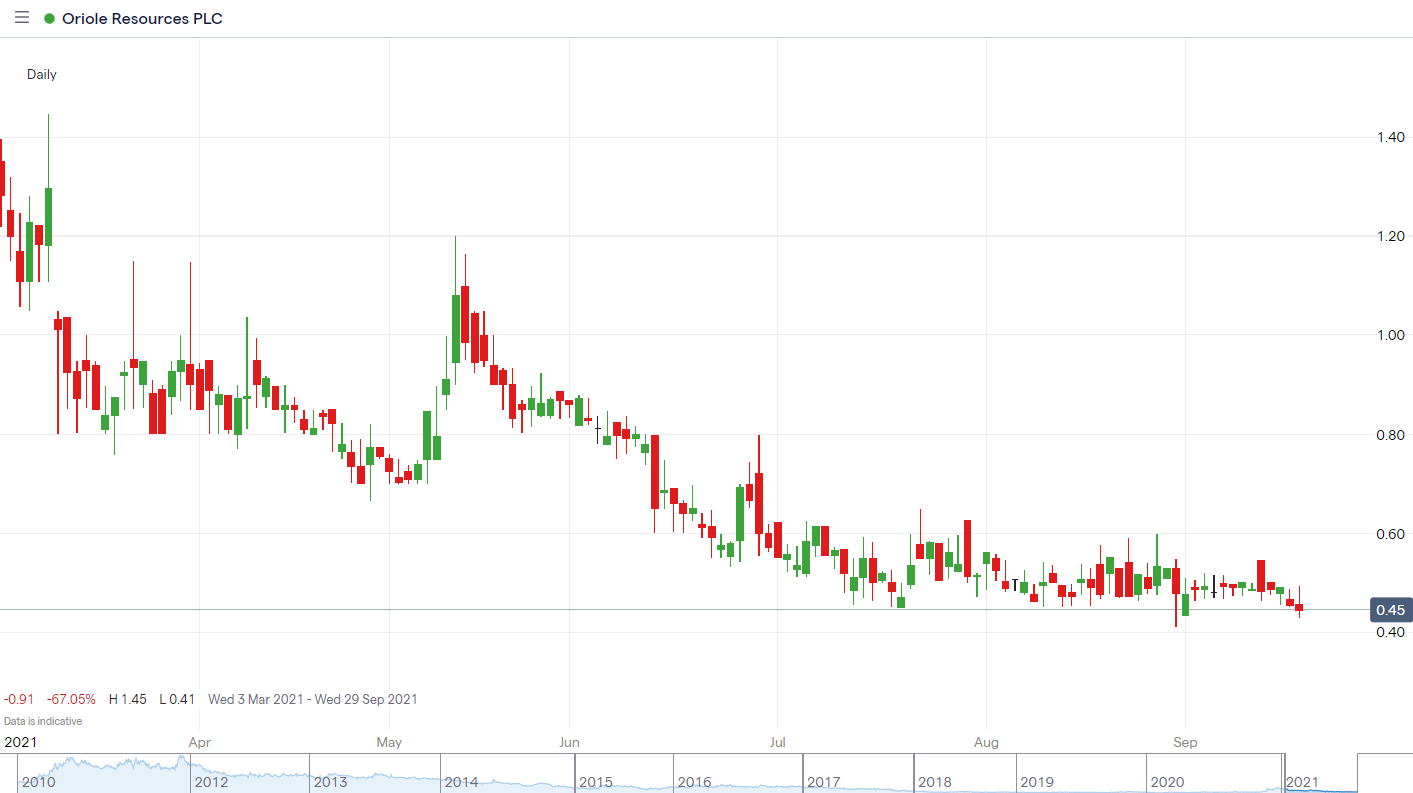This screenshot has height=793, width=1413.
Task: Click the H 1.45 high value
Action: pos(128,699)
